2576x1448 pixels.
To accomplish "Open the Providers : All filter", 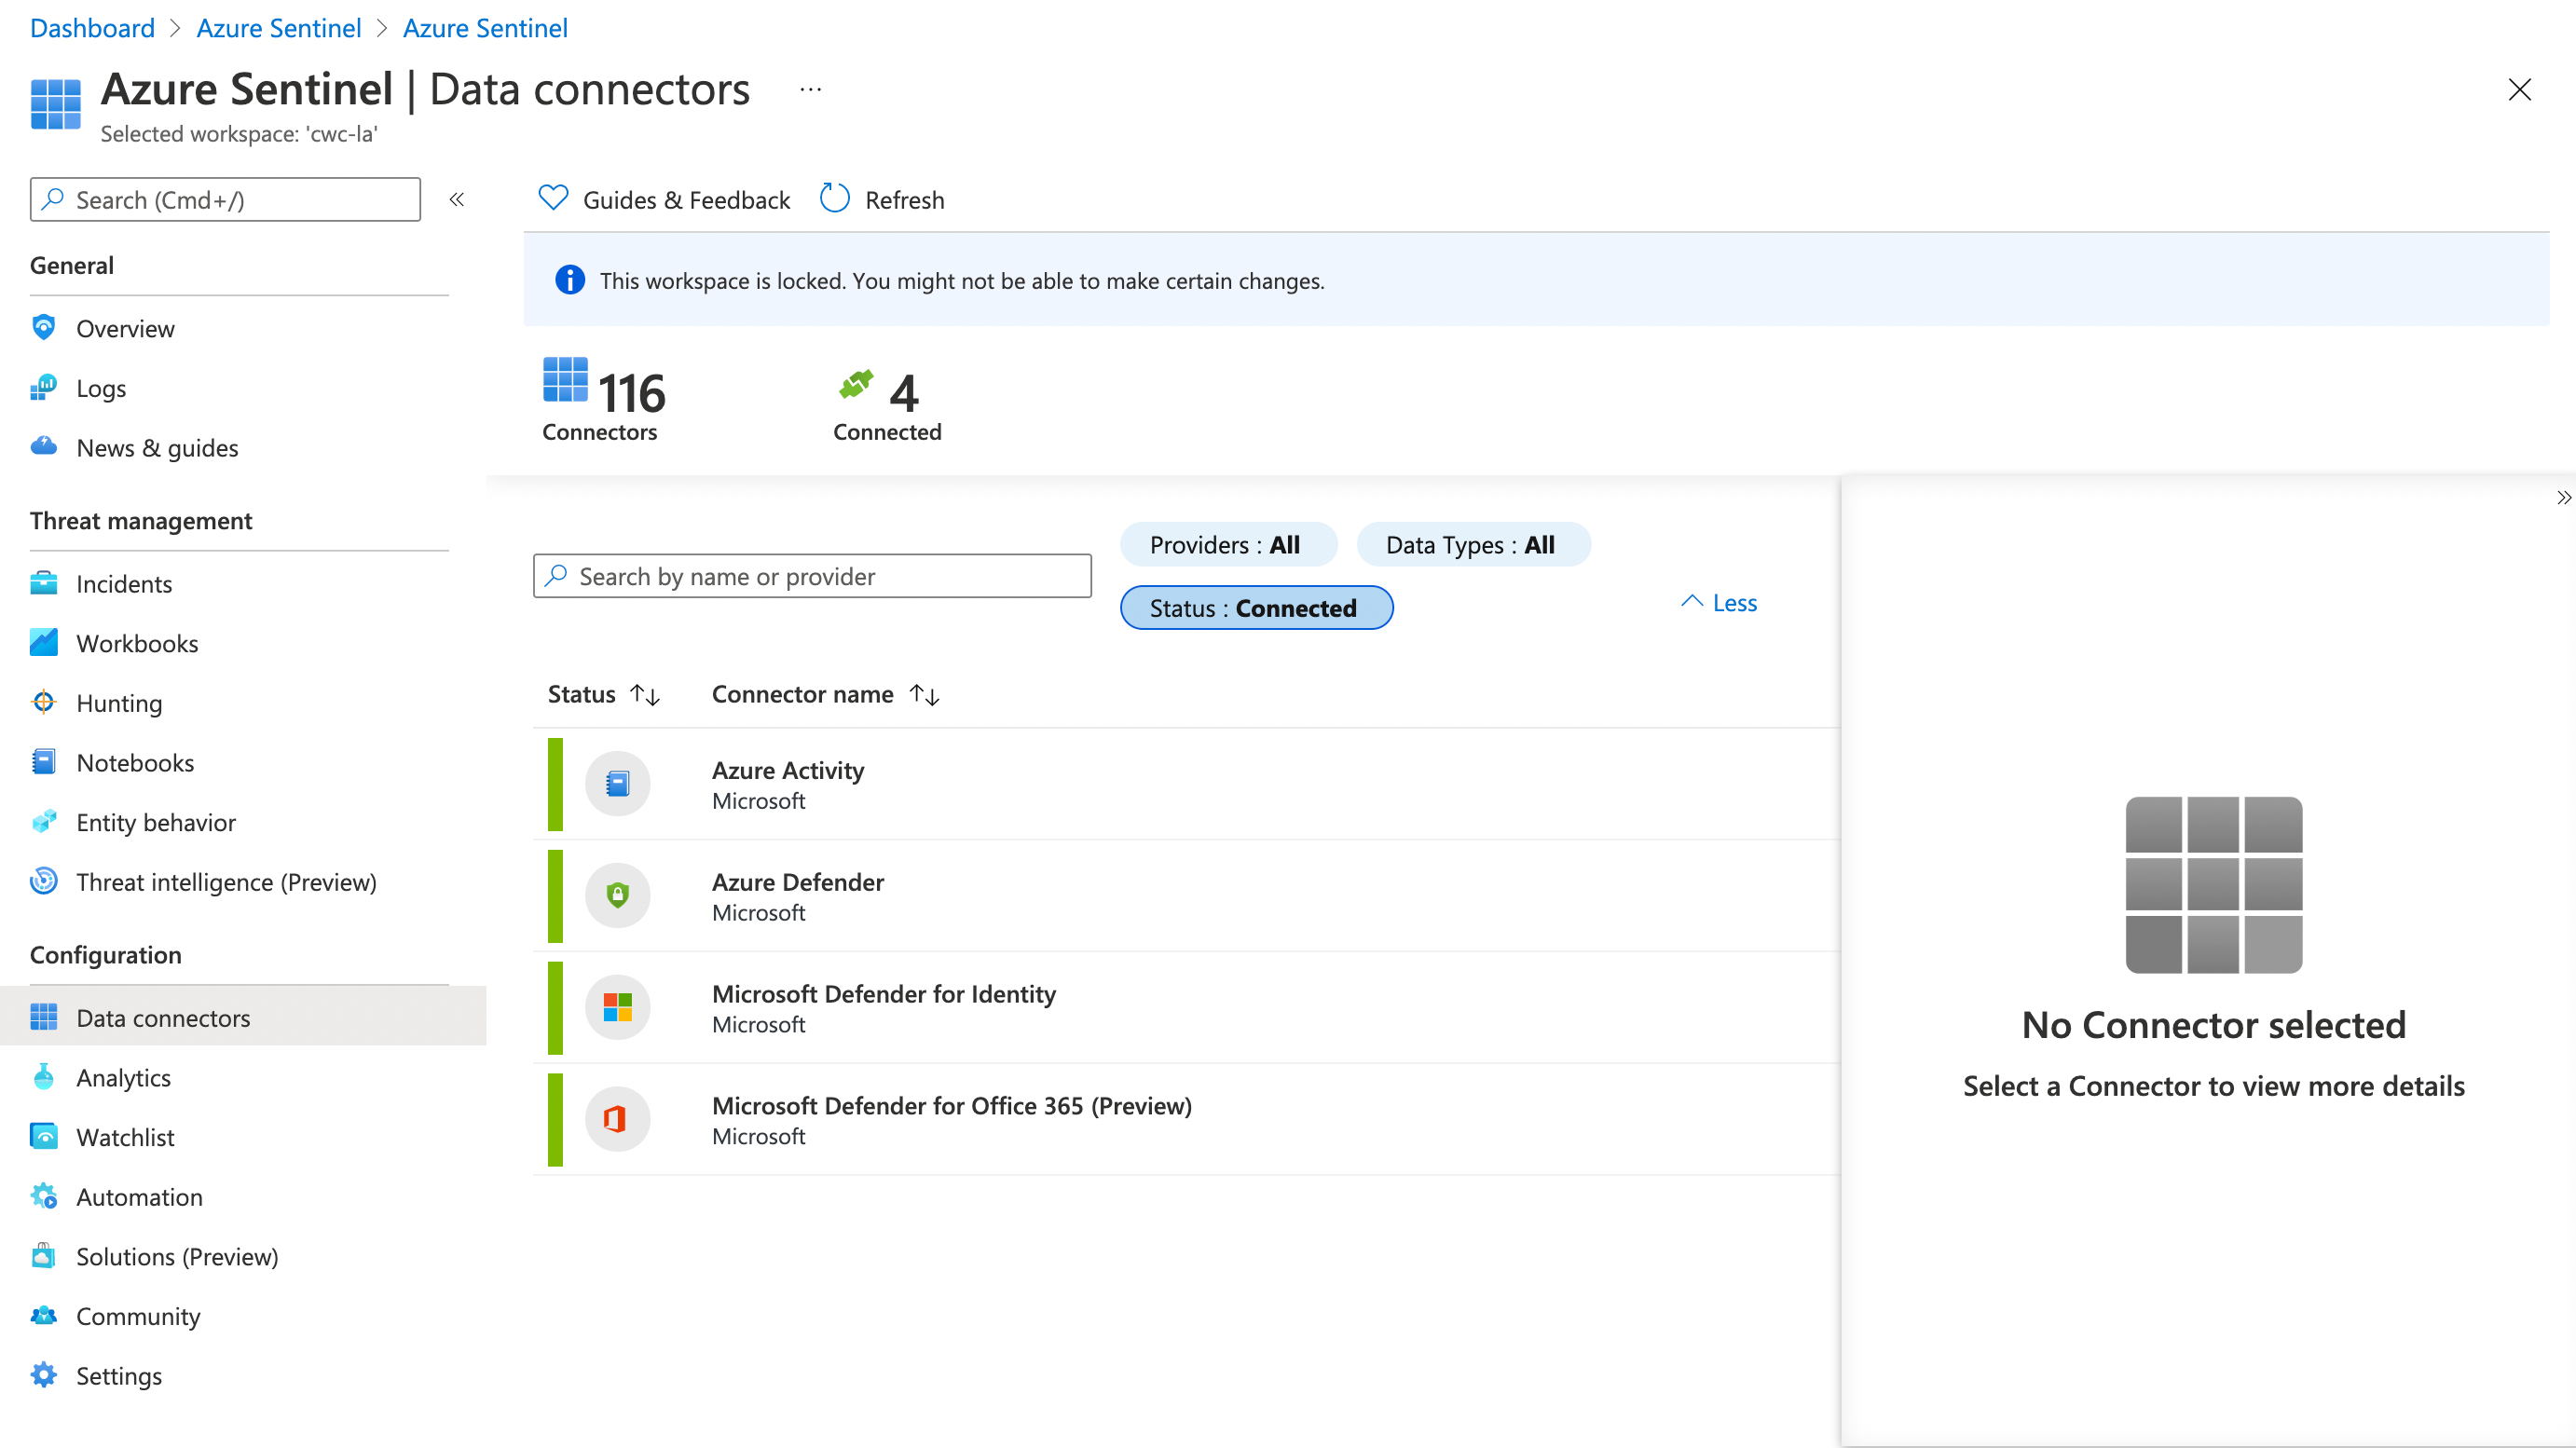I will (x=1228, y=544).
